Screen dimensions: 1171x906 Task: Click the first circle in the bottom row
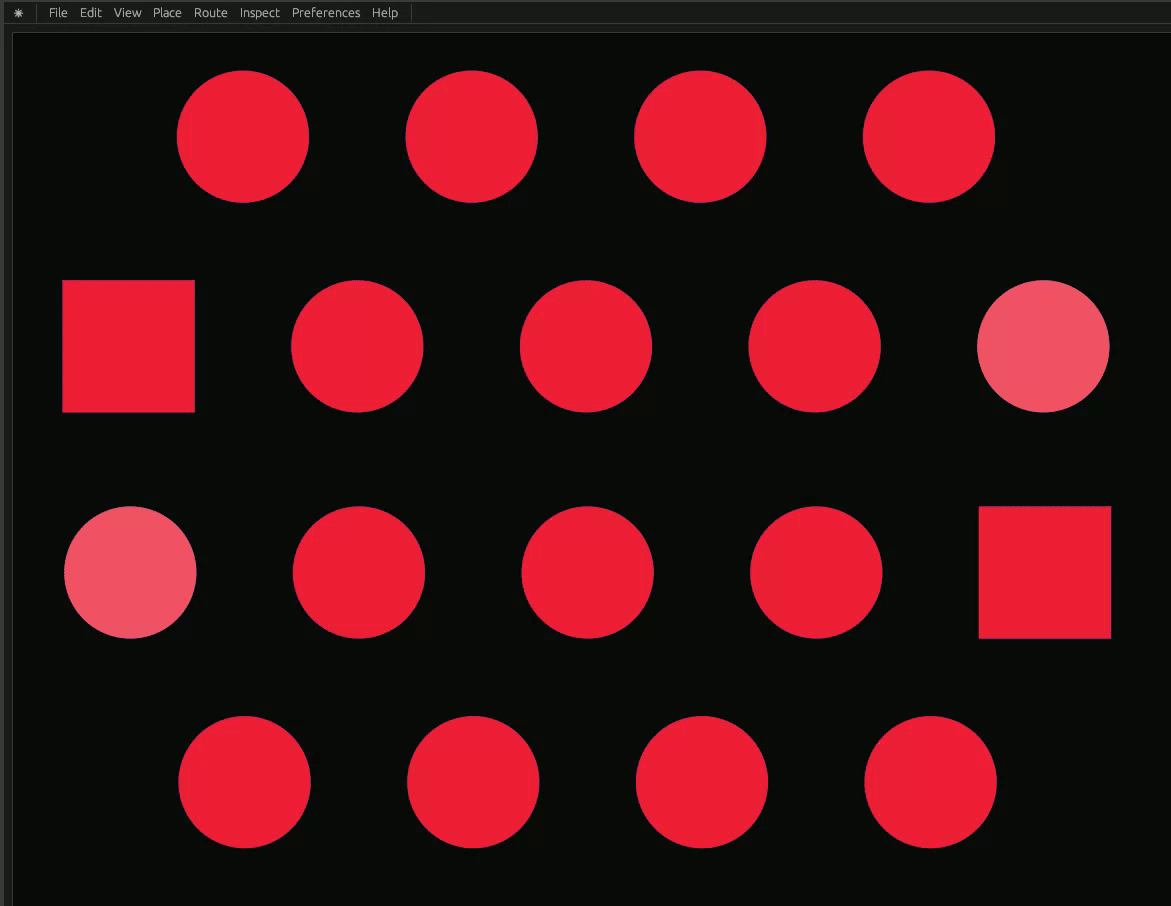coord(244,782)
